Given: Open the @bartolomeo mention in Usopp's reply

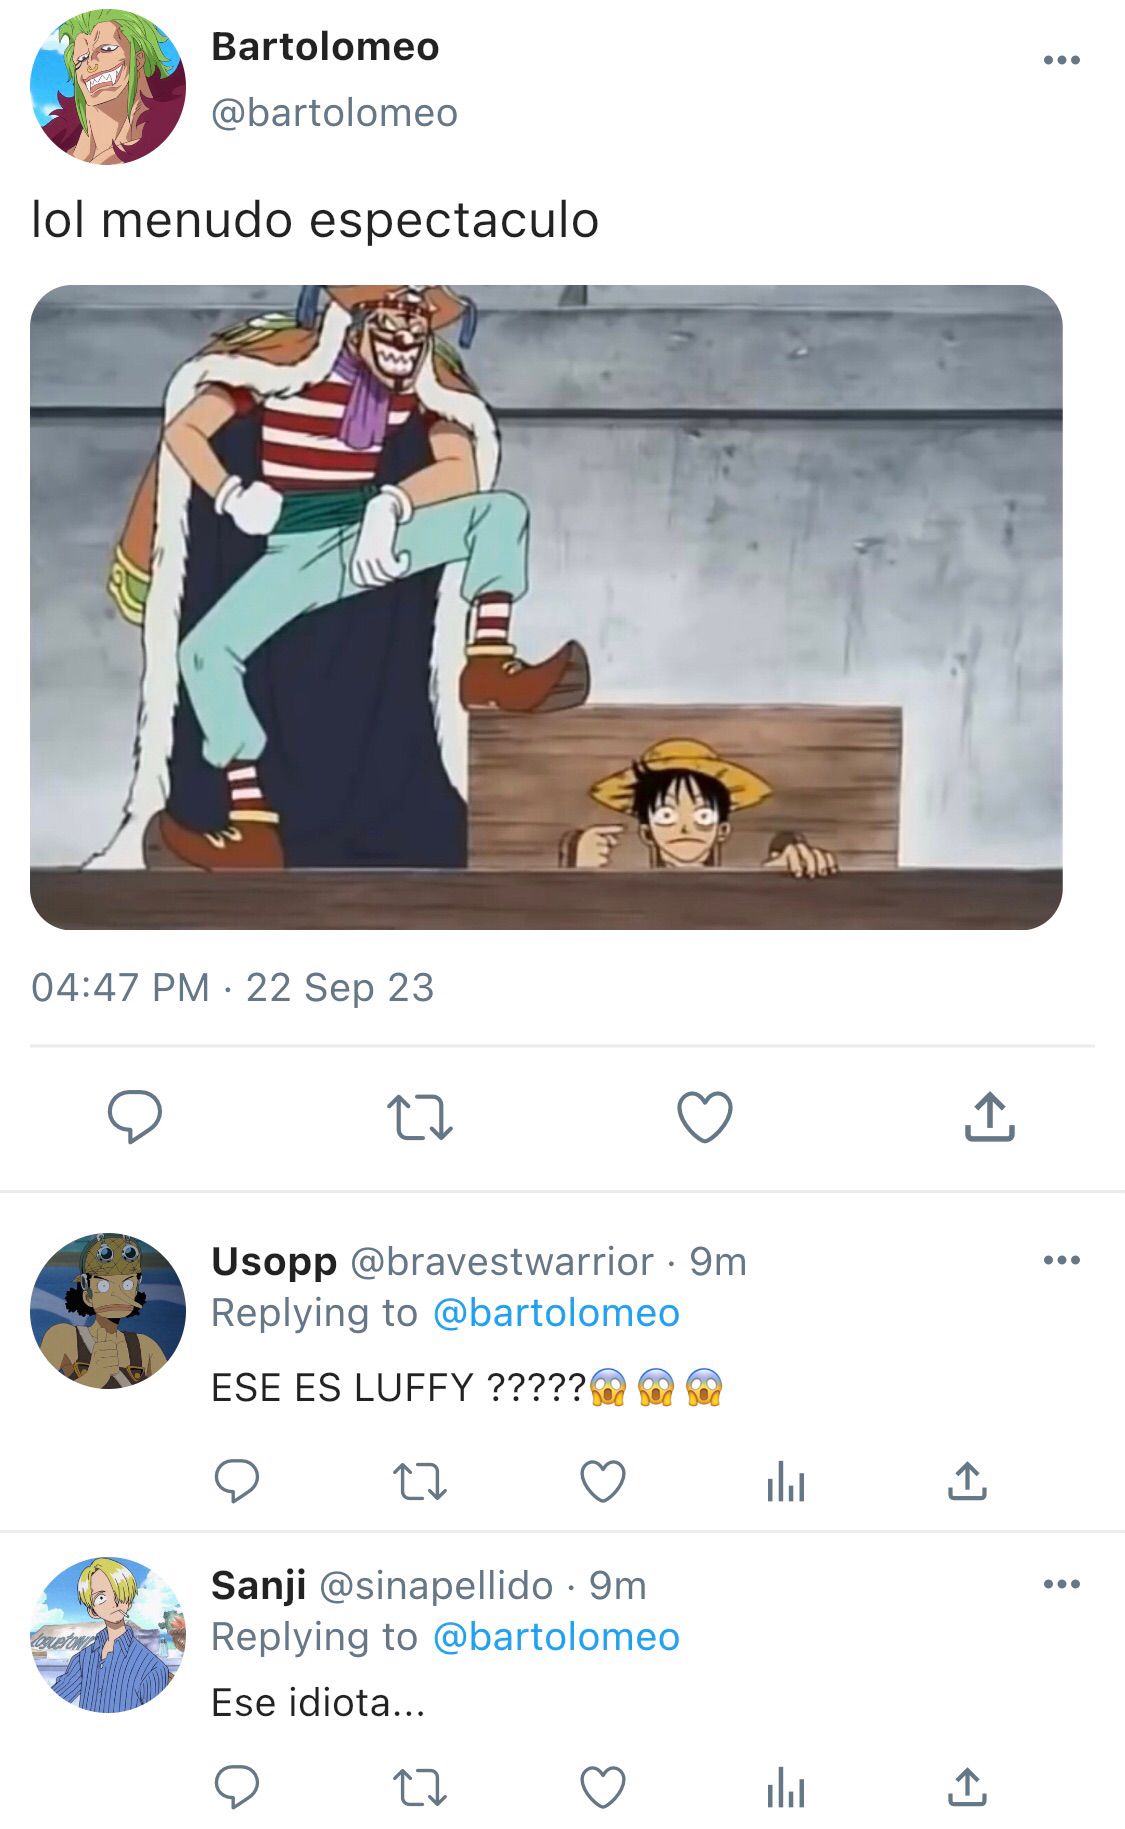Looking at the screenshot, I should (x=556, y=1313).
